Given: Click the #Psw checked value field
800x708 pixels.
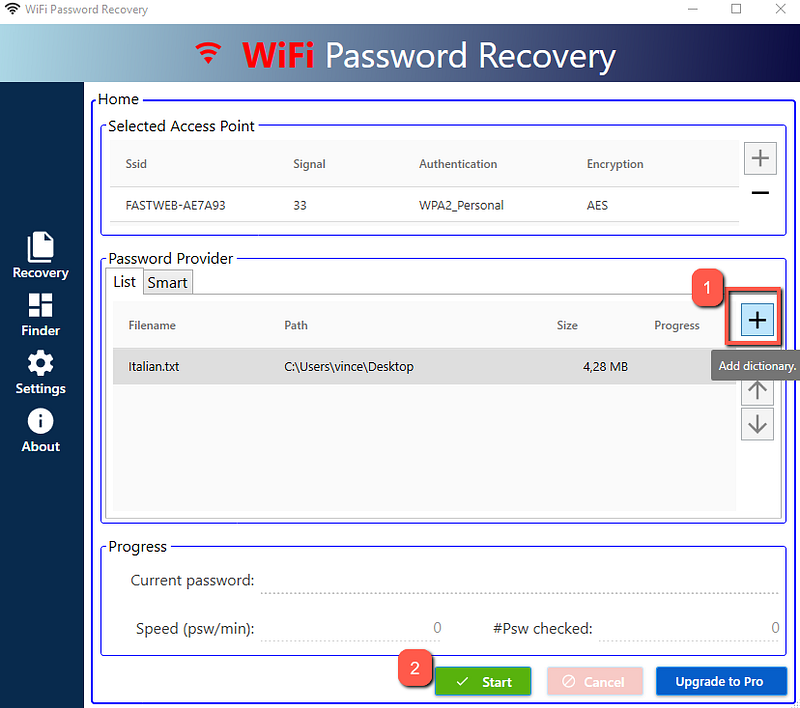Looking at the screenshot, I should pyautogui.click(x=689, y=628).
